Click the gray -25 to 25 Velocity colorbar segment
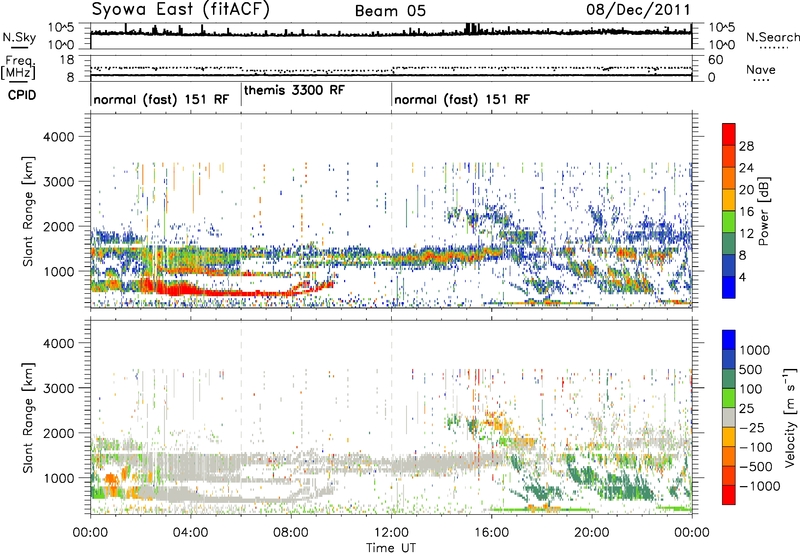This screenshot has height=554, width=800. click(729, 417)
